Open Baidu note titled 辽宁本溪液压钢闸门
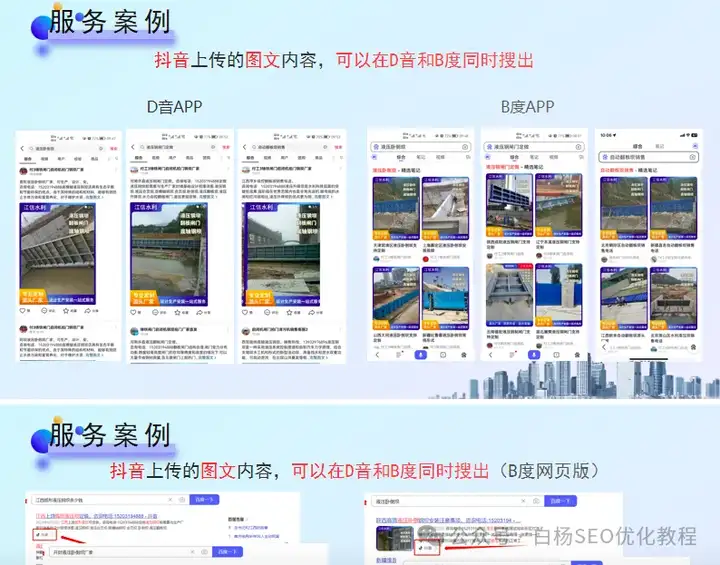Viewport: 720px width, 565px height. [x=558, y=244]
